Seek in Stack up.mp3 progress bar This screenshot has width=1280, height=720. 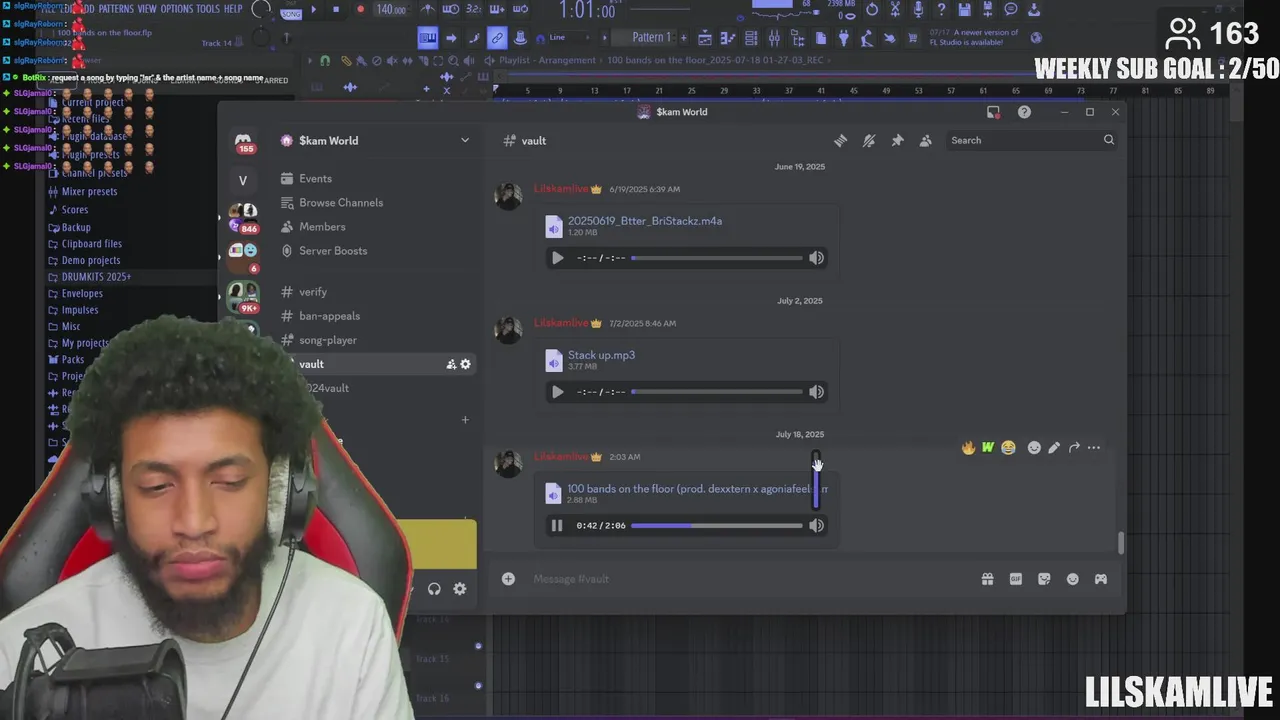(717, 392)
